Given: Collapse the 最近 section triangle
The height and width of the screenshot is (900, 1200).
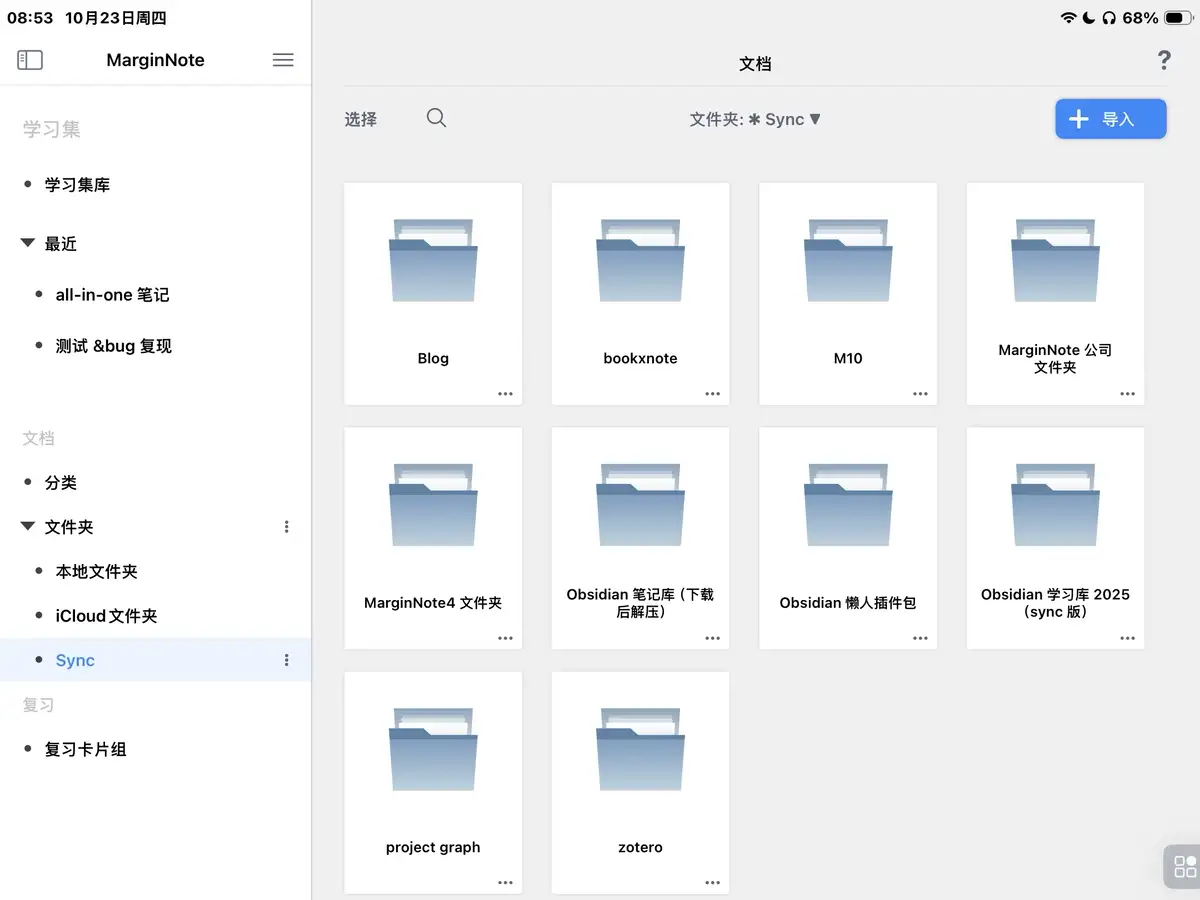Looking at the screenshot, I should (28, 243).
